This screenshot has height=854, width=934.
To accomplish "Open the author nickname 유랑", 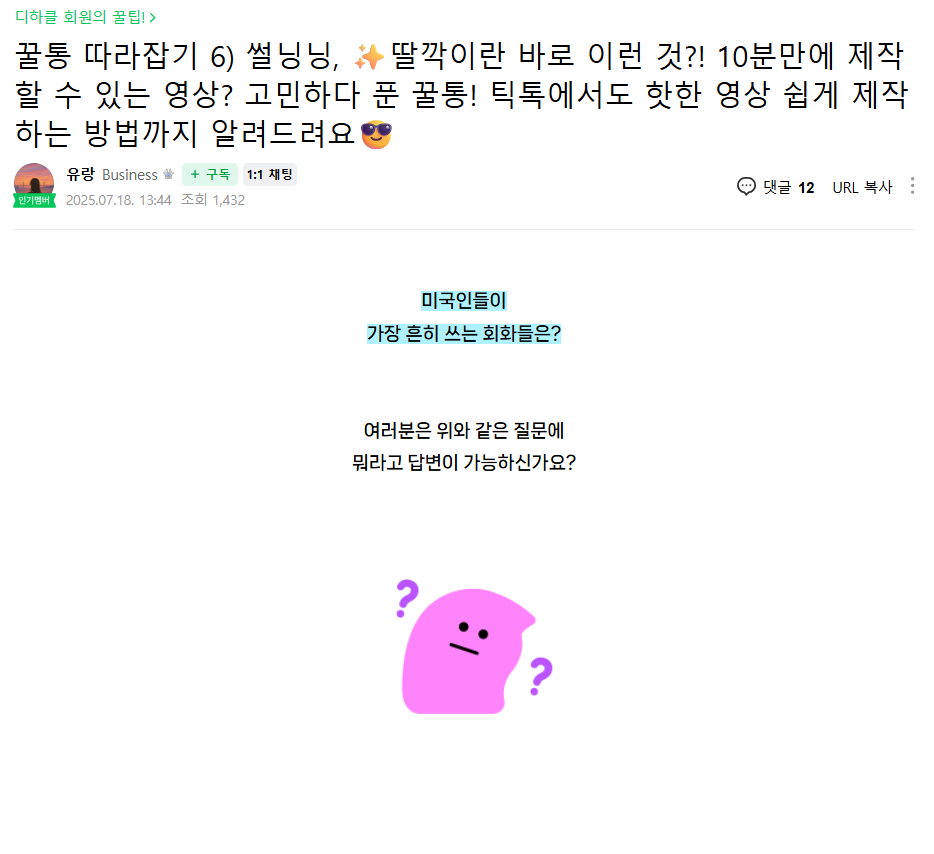I will (x=80, y=174).
